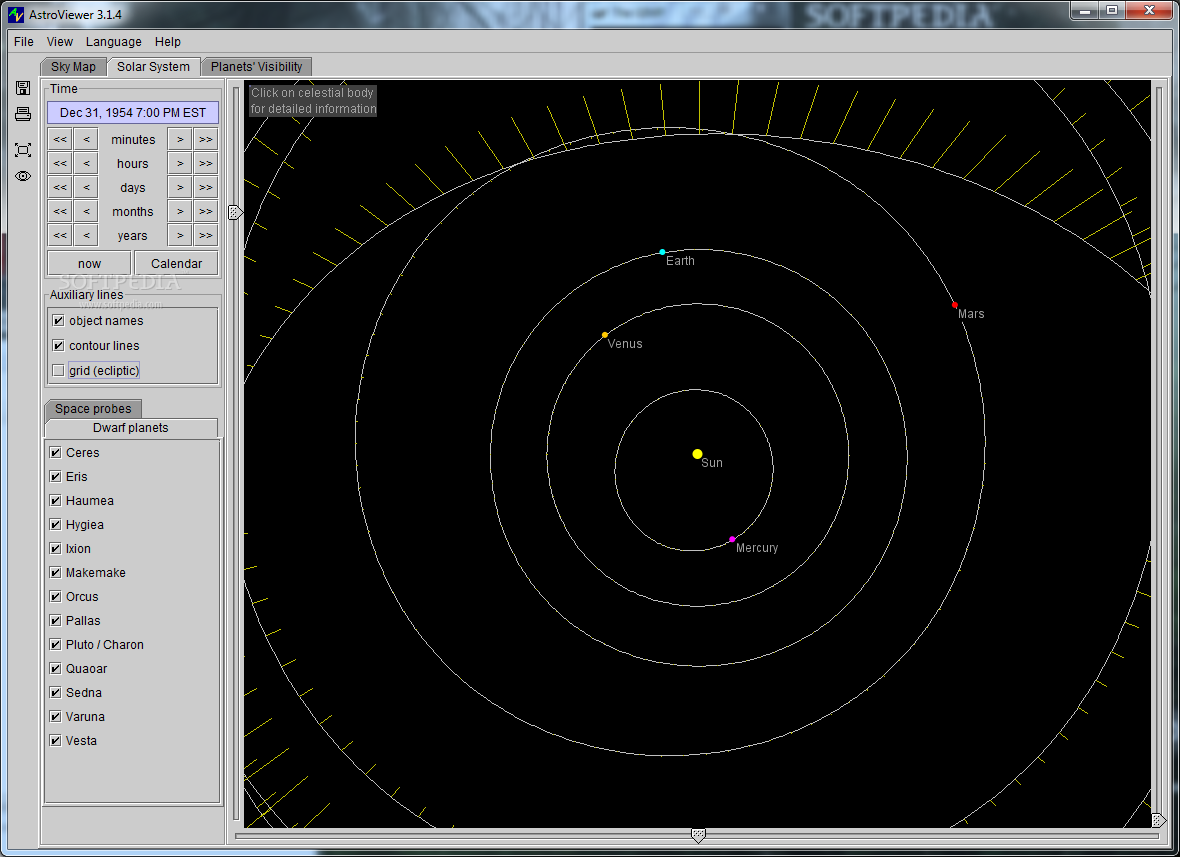The height and width of the screenshot is (857, 1180).
Task: Click the printer icon
Action: coord(23,114)
